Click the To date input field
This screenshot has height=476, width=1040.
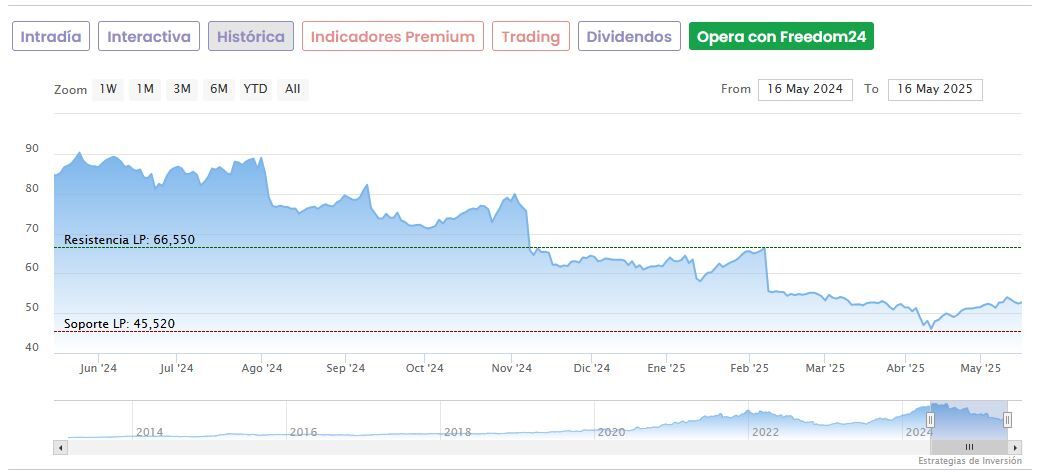pos(935,89)
